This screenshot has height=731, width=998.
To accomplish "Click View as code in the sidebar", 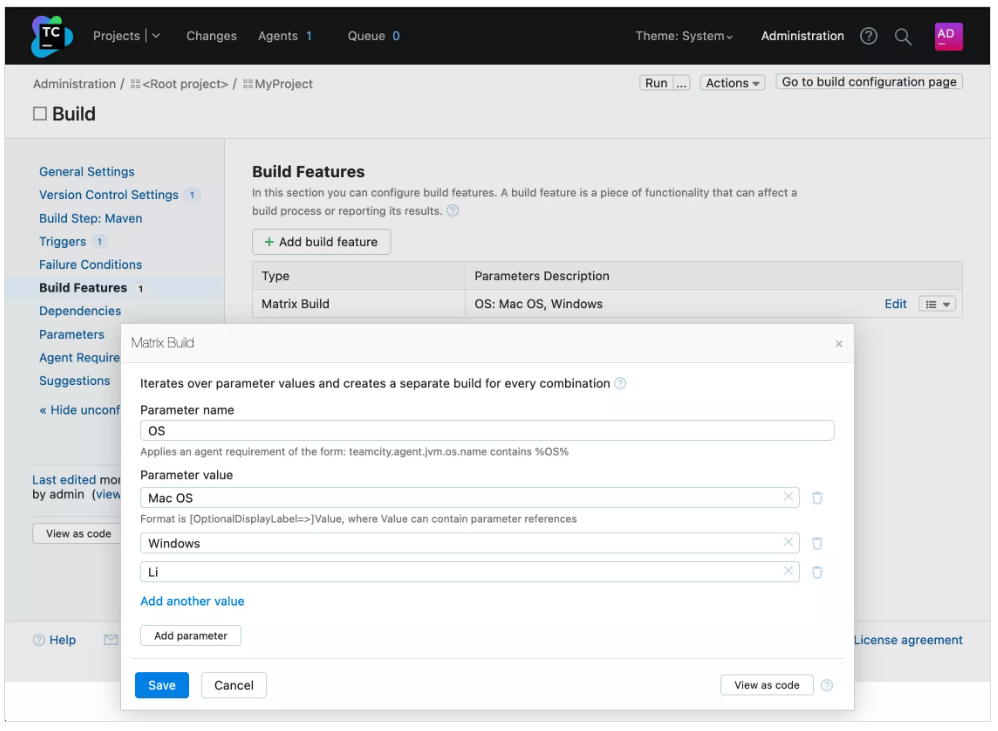I will 78,534.
